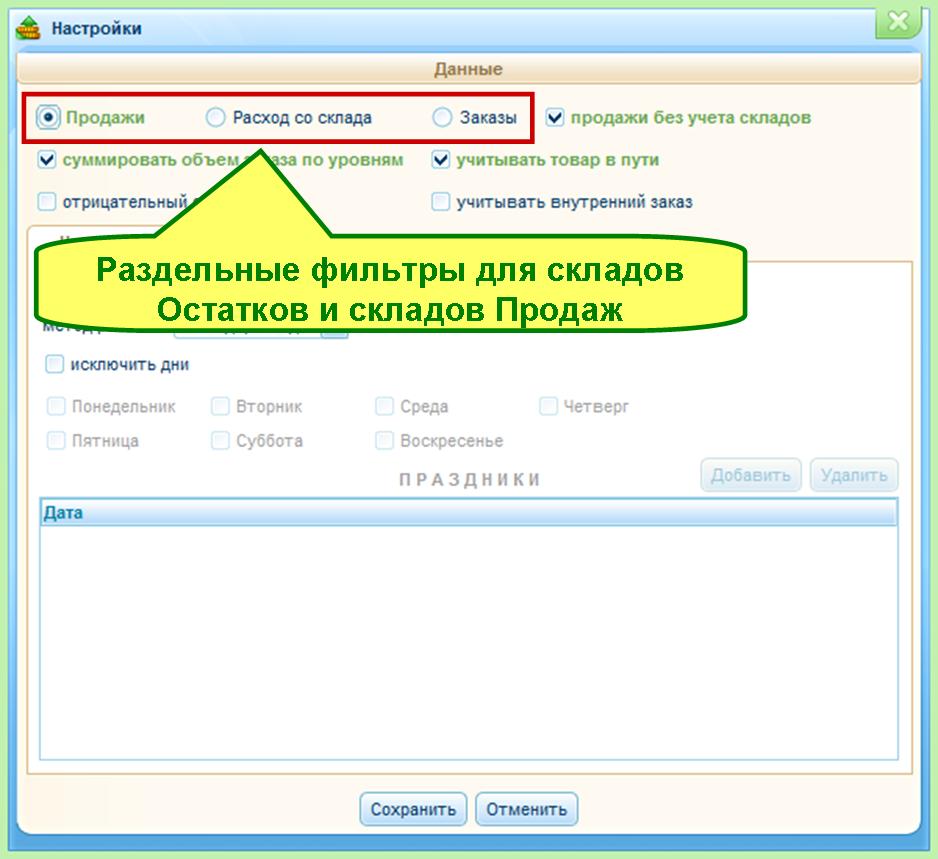Uncheck продажи без учета складов checkbox

(555, 117)
